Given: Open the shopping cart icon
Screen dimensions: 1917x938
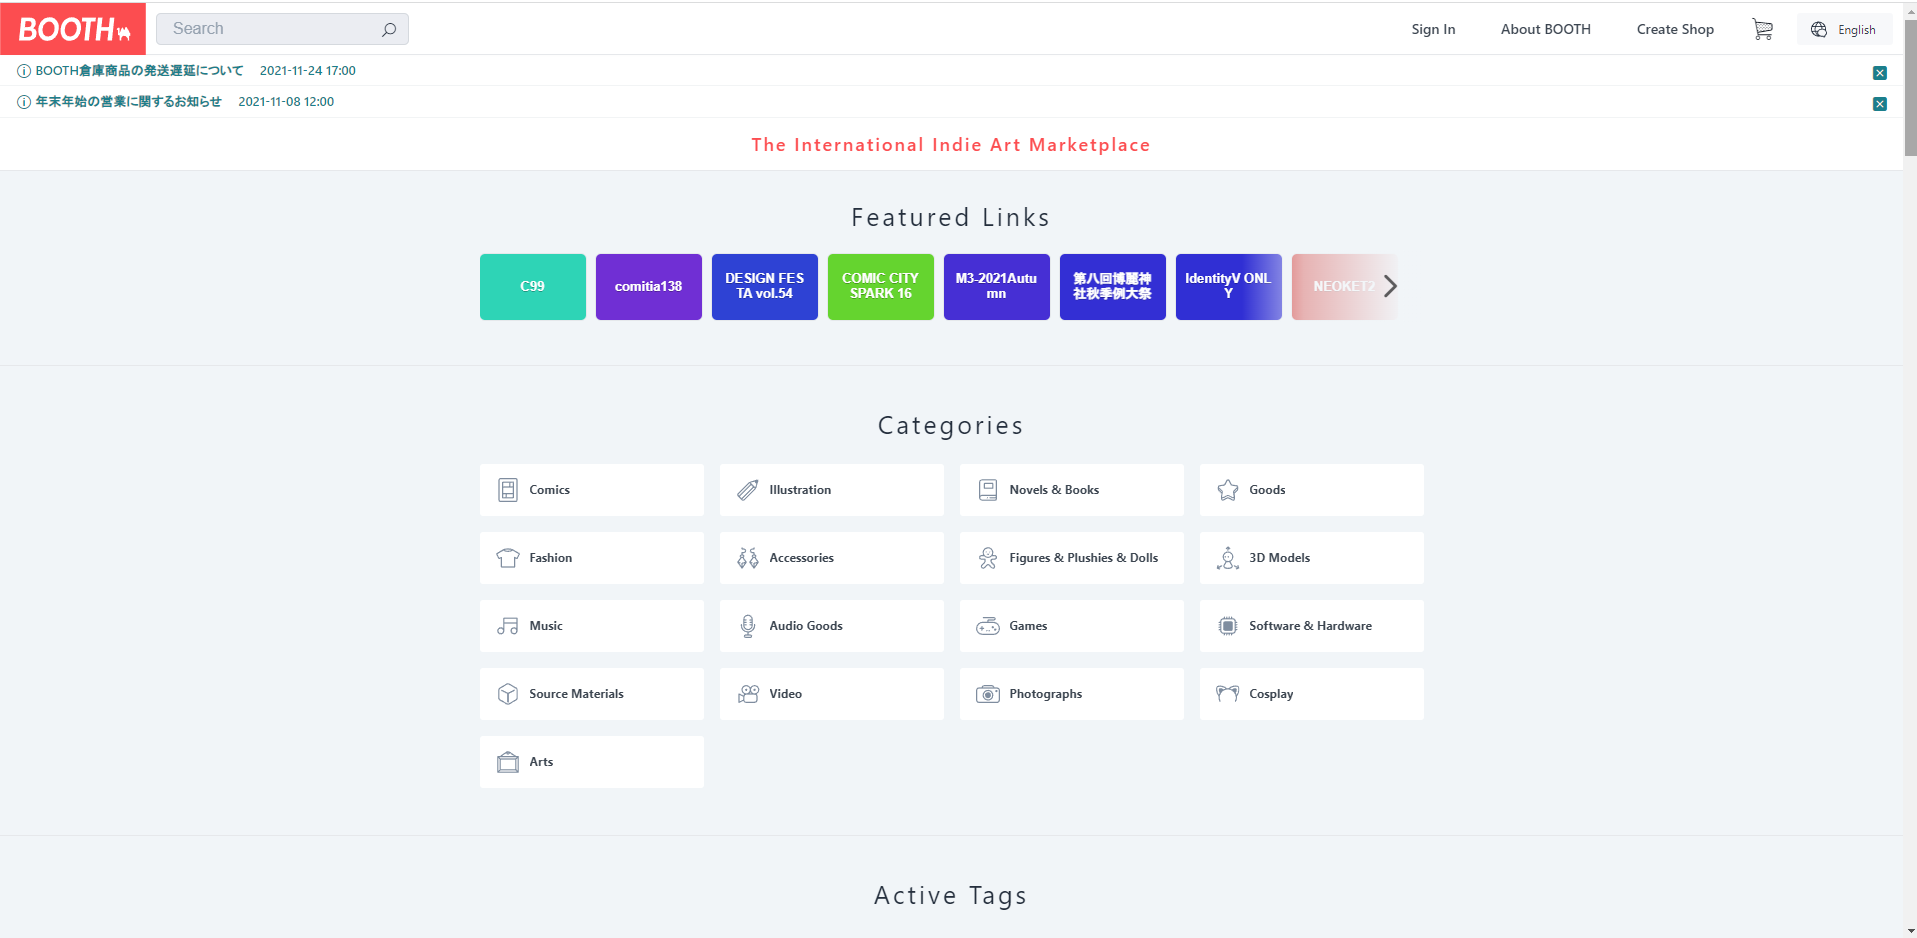Looking at the screenshot, I should (1762, 30).
